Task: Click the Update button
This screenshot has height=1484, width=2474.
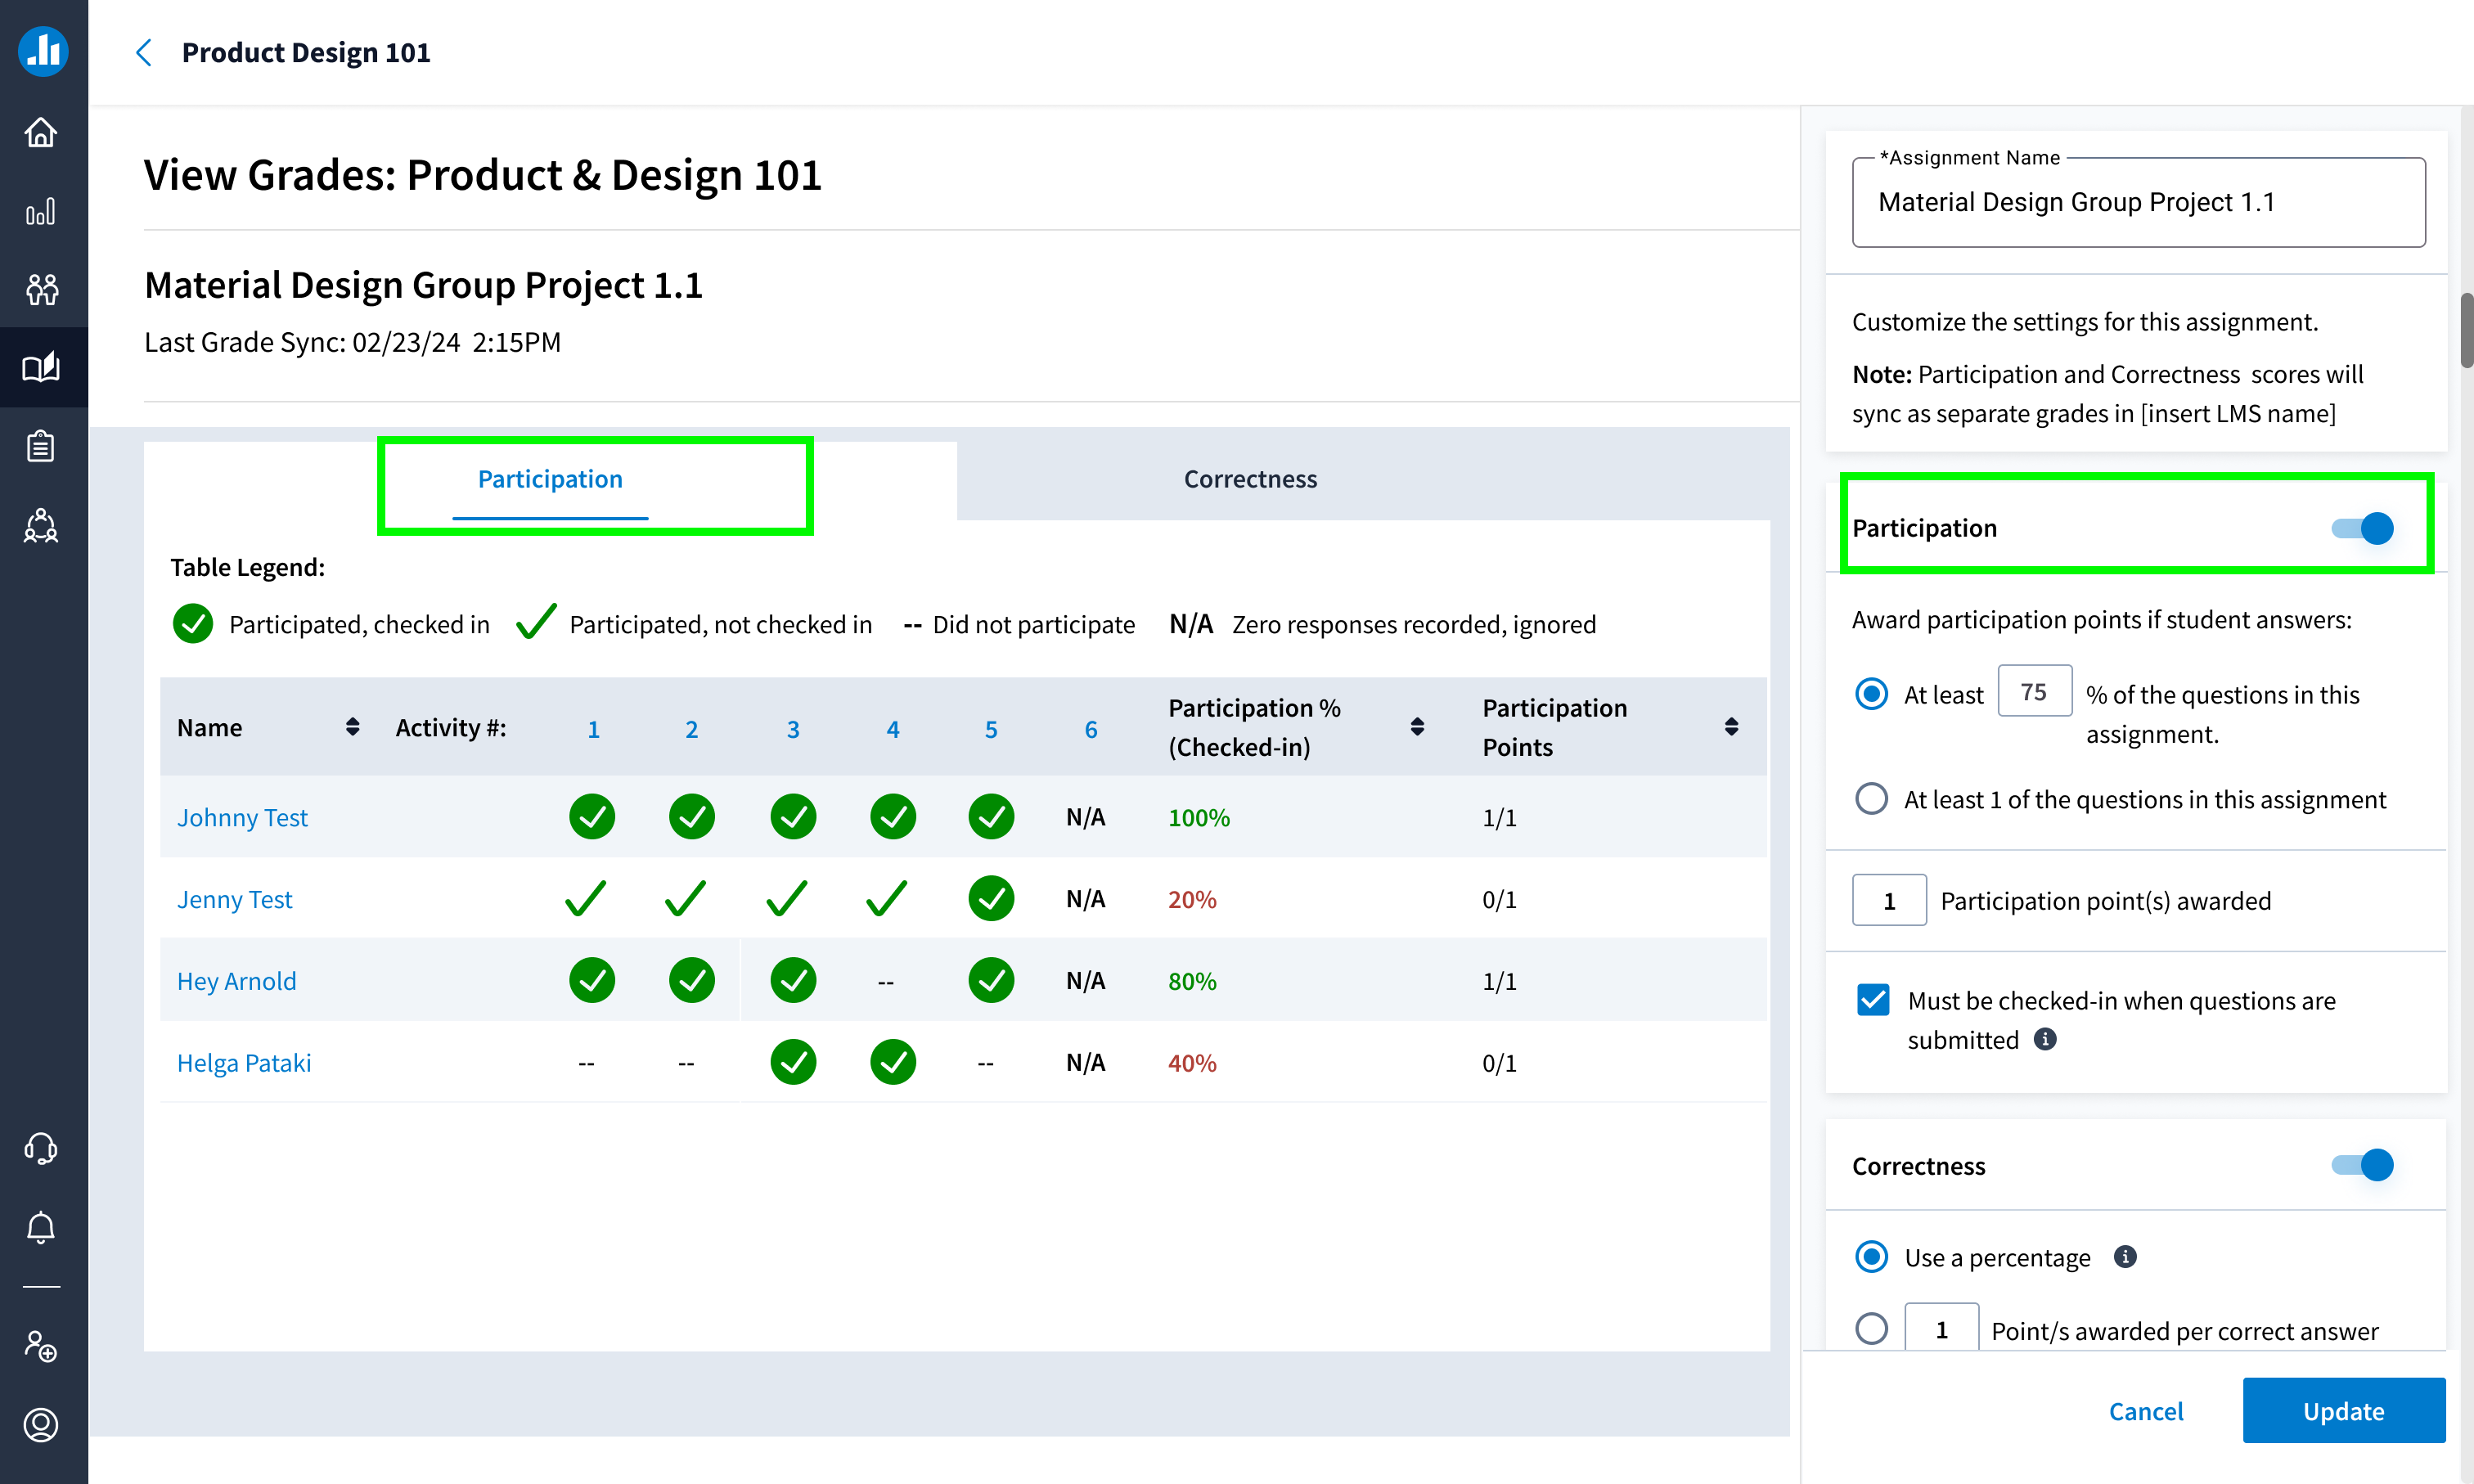Action: [2343, 1411]
